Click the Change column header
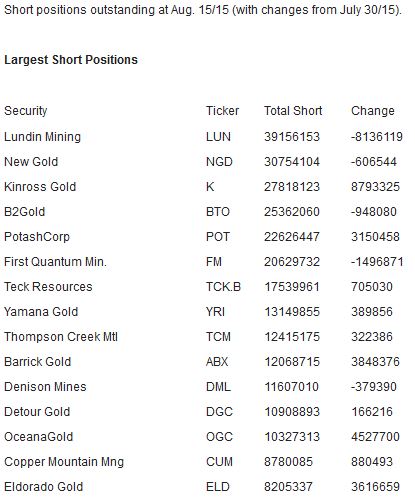415x501 pixels. (373, 111)
